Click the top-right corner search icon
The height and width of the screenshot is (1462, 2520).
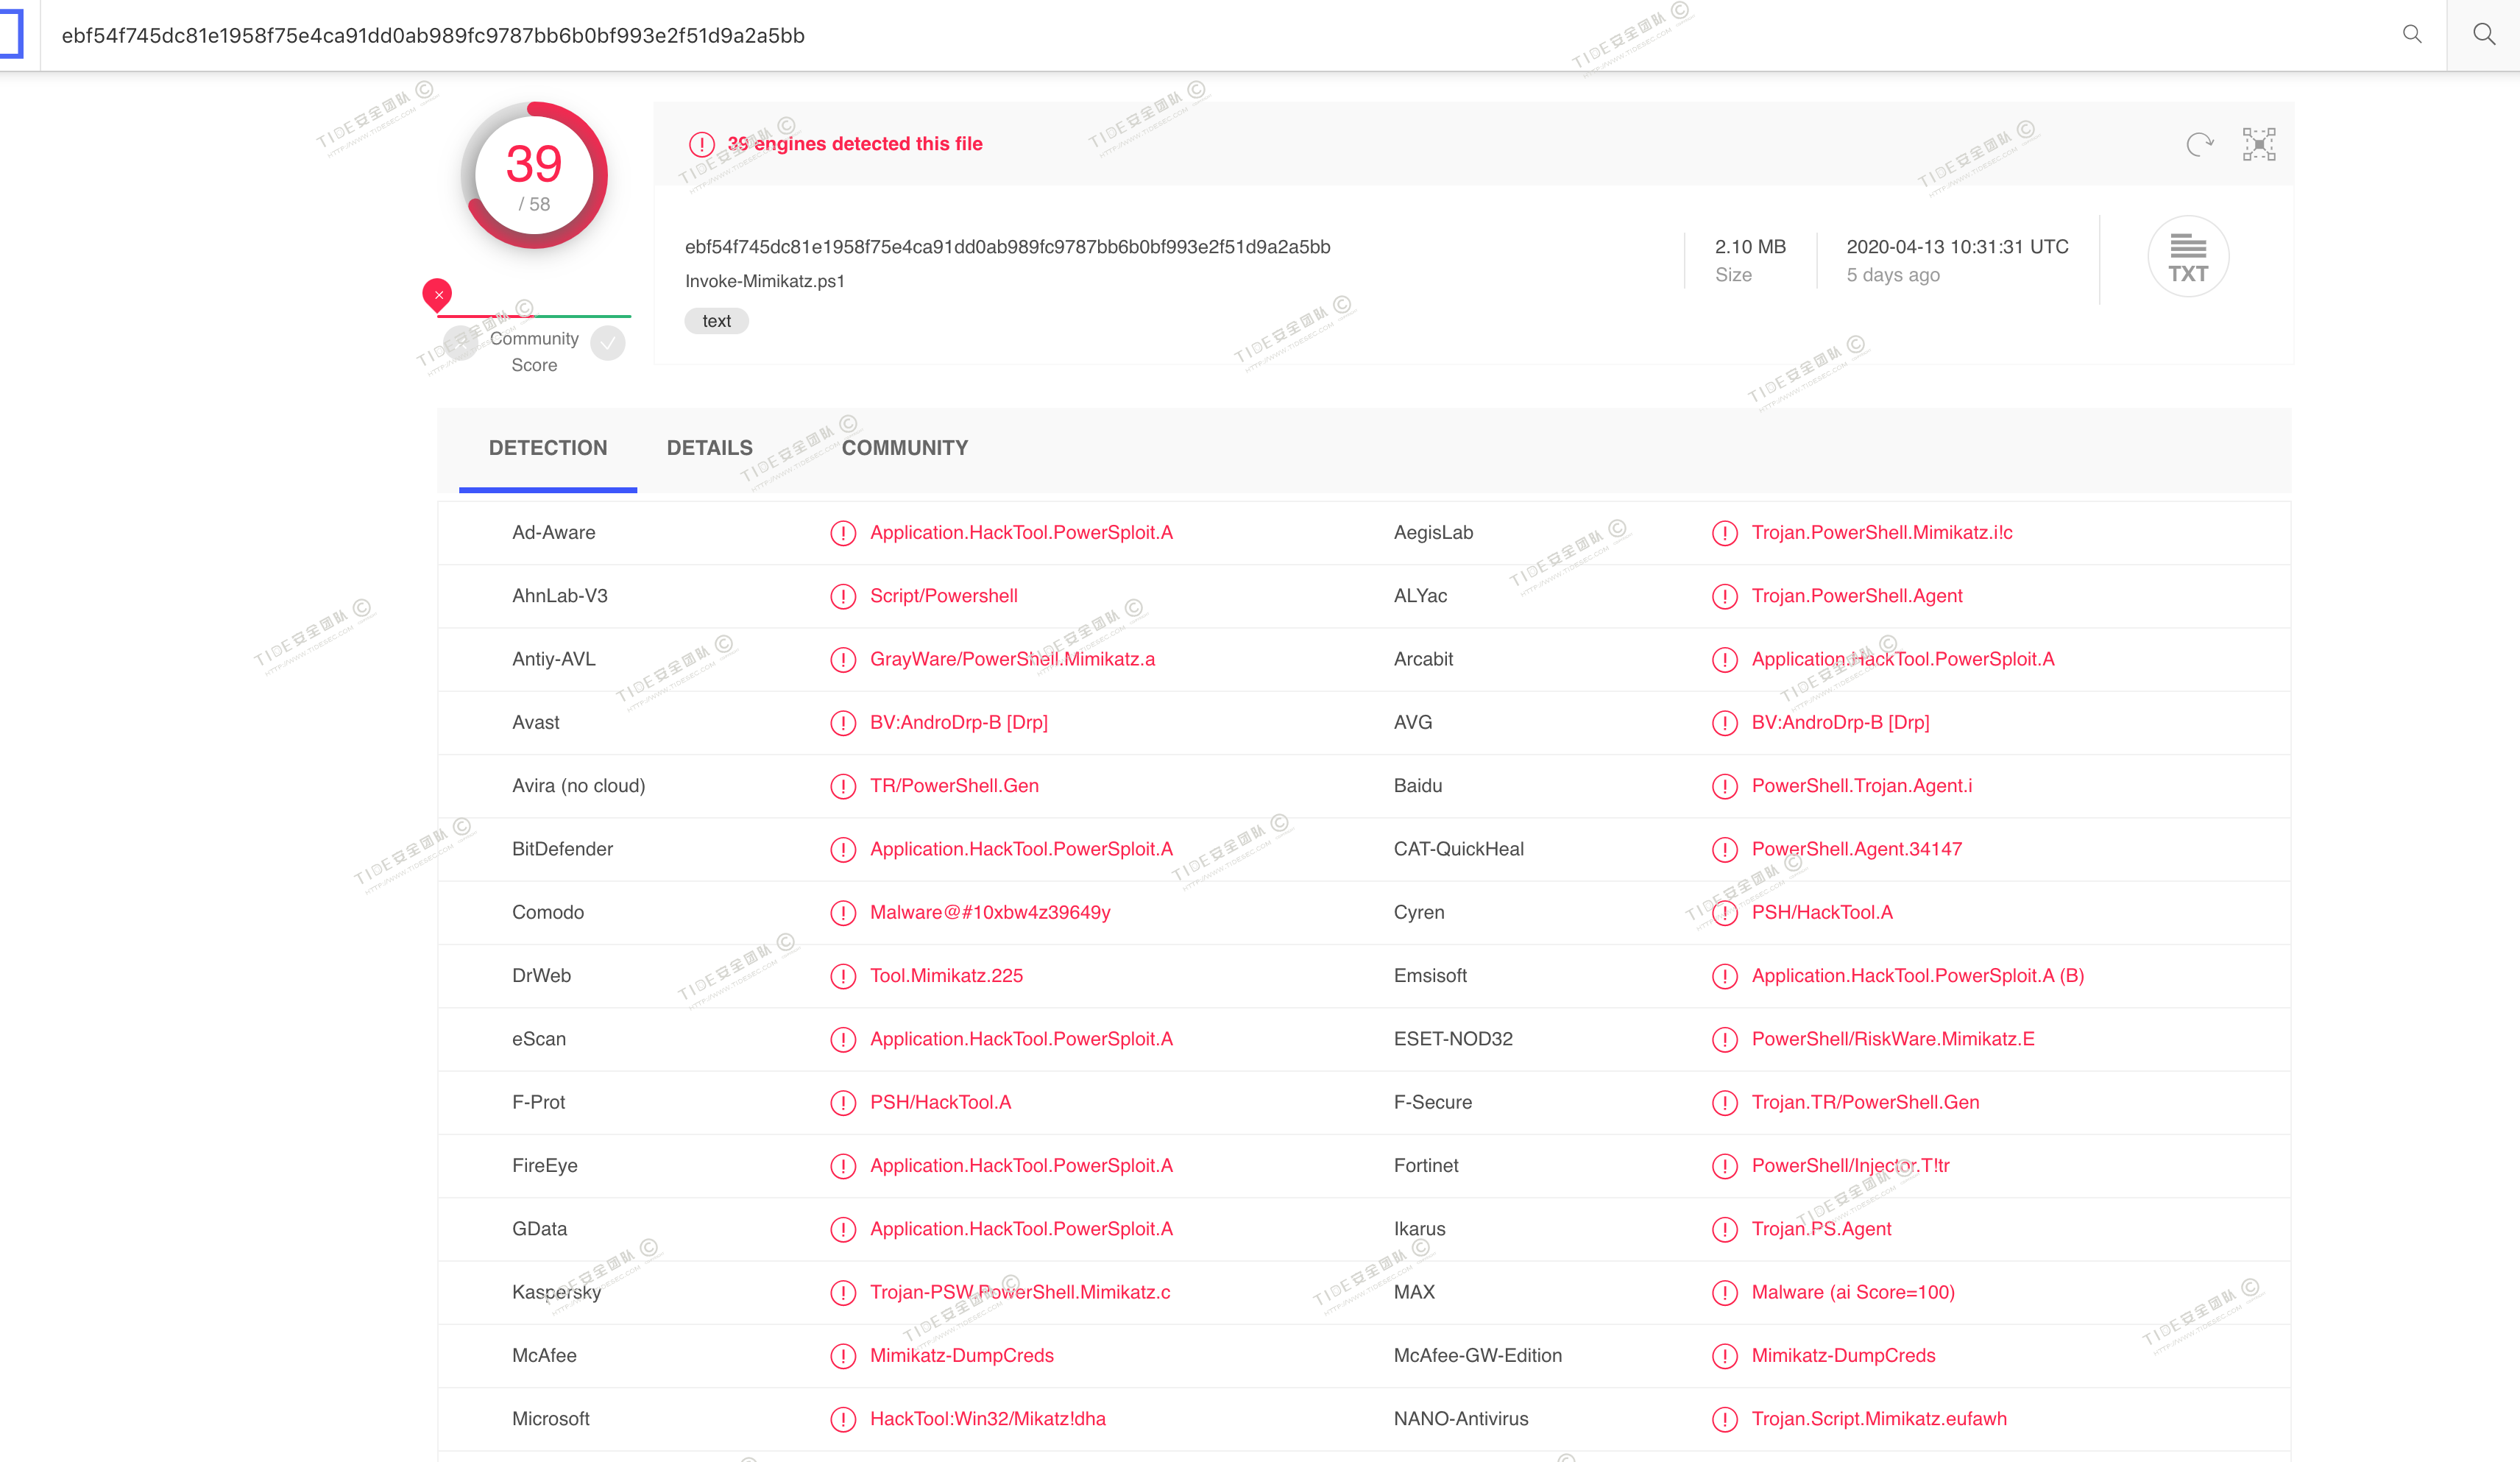click(x=2484, y=35)
